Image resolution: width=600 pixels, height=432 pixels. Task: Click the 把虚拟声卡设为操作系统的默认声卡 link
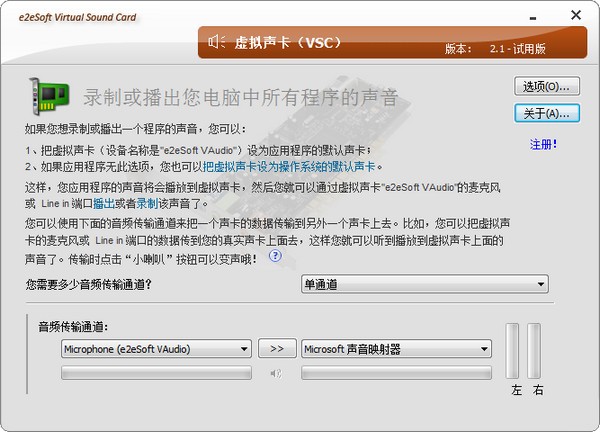click(292, 167)
